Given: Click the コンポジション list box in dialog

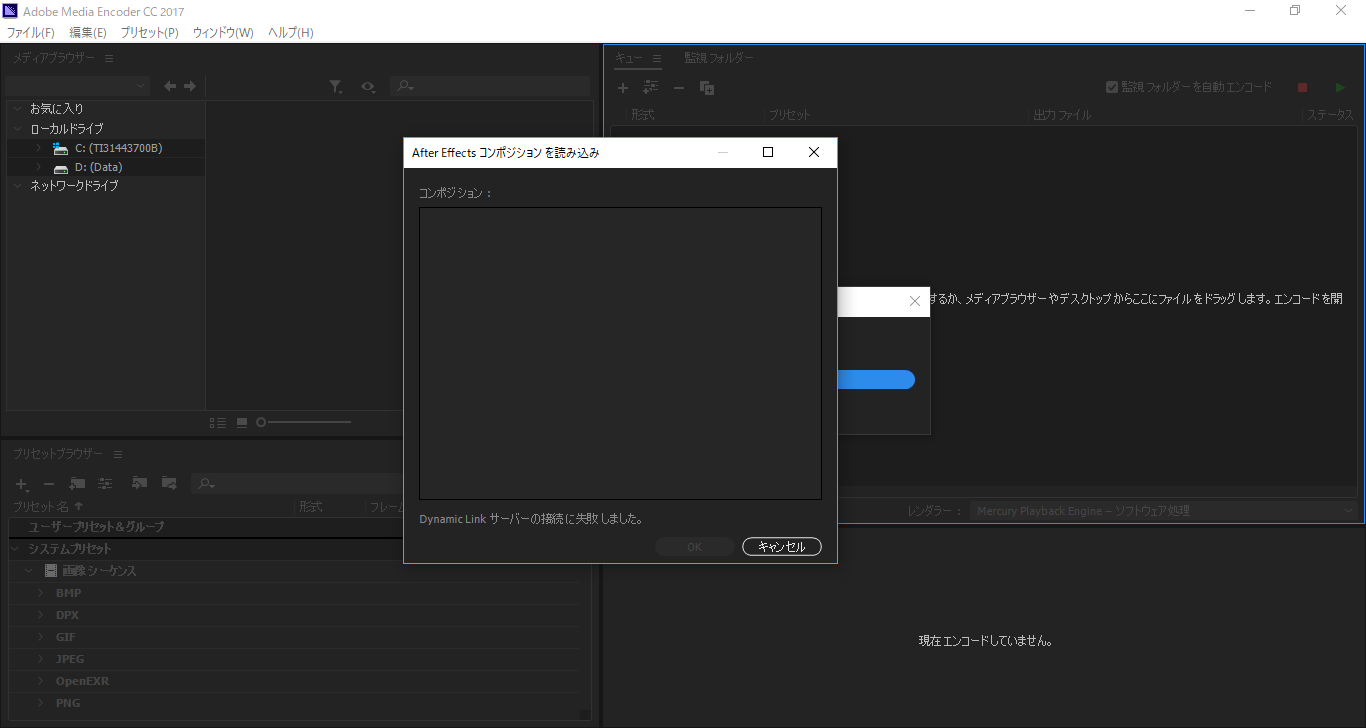Looking at the screenshot, I should pyautogui.click(x=620, y=354).
